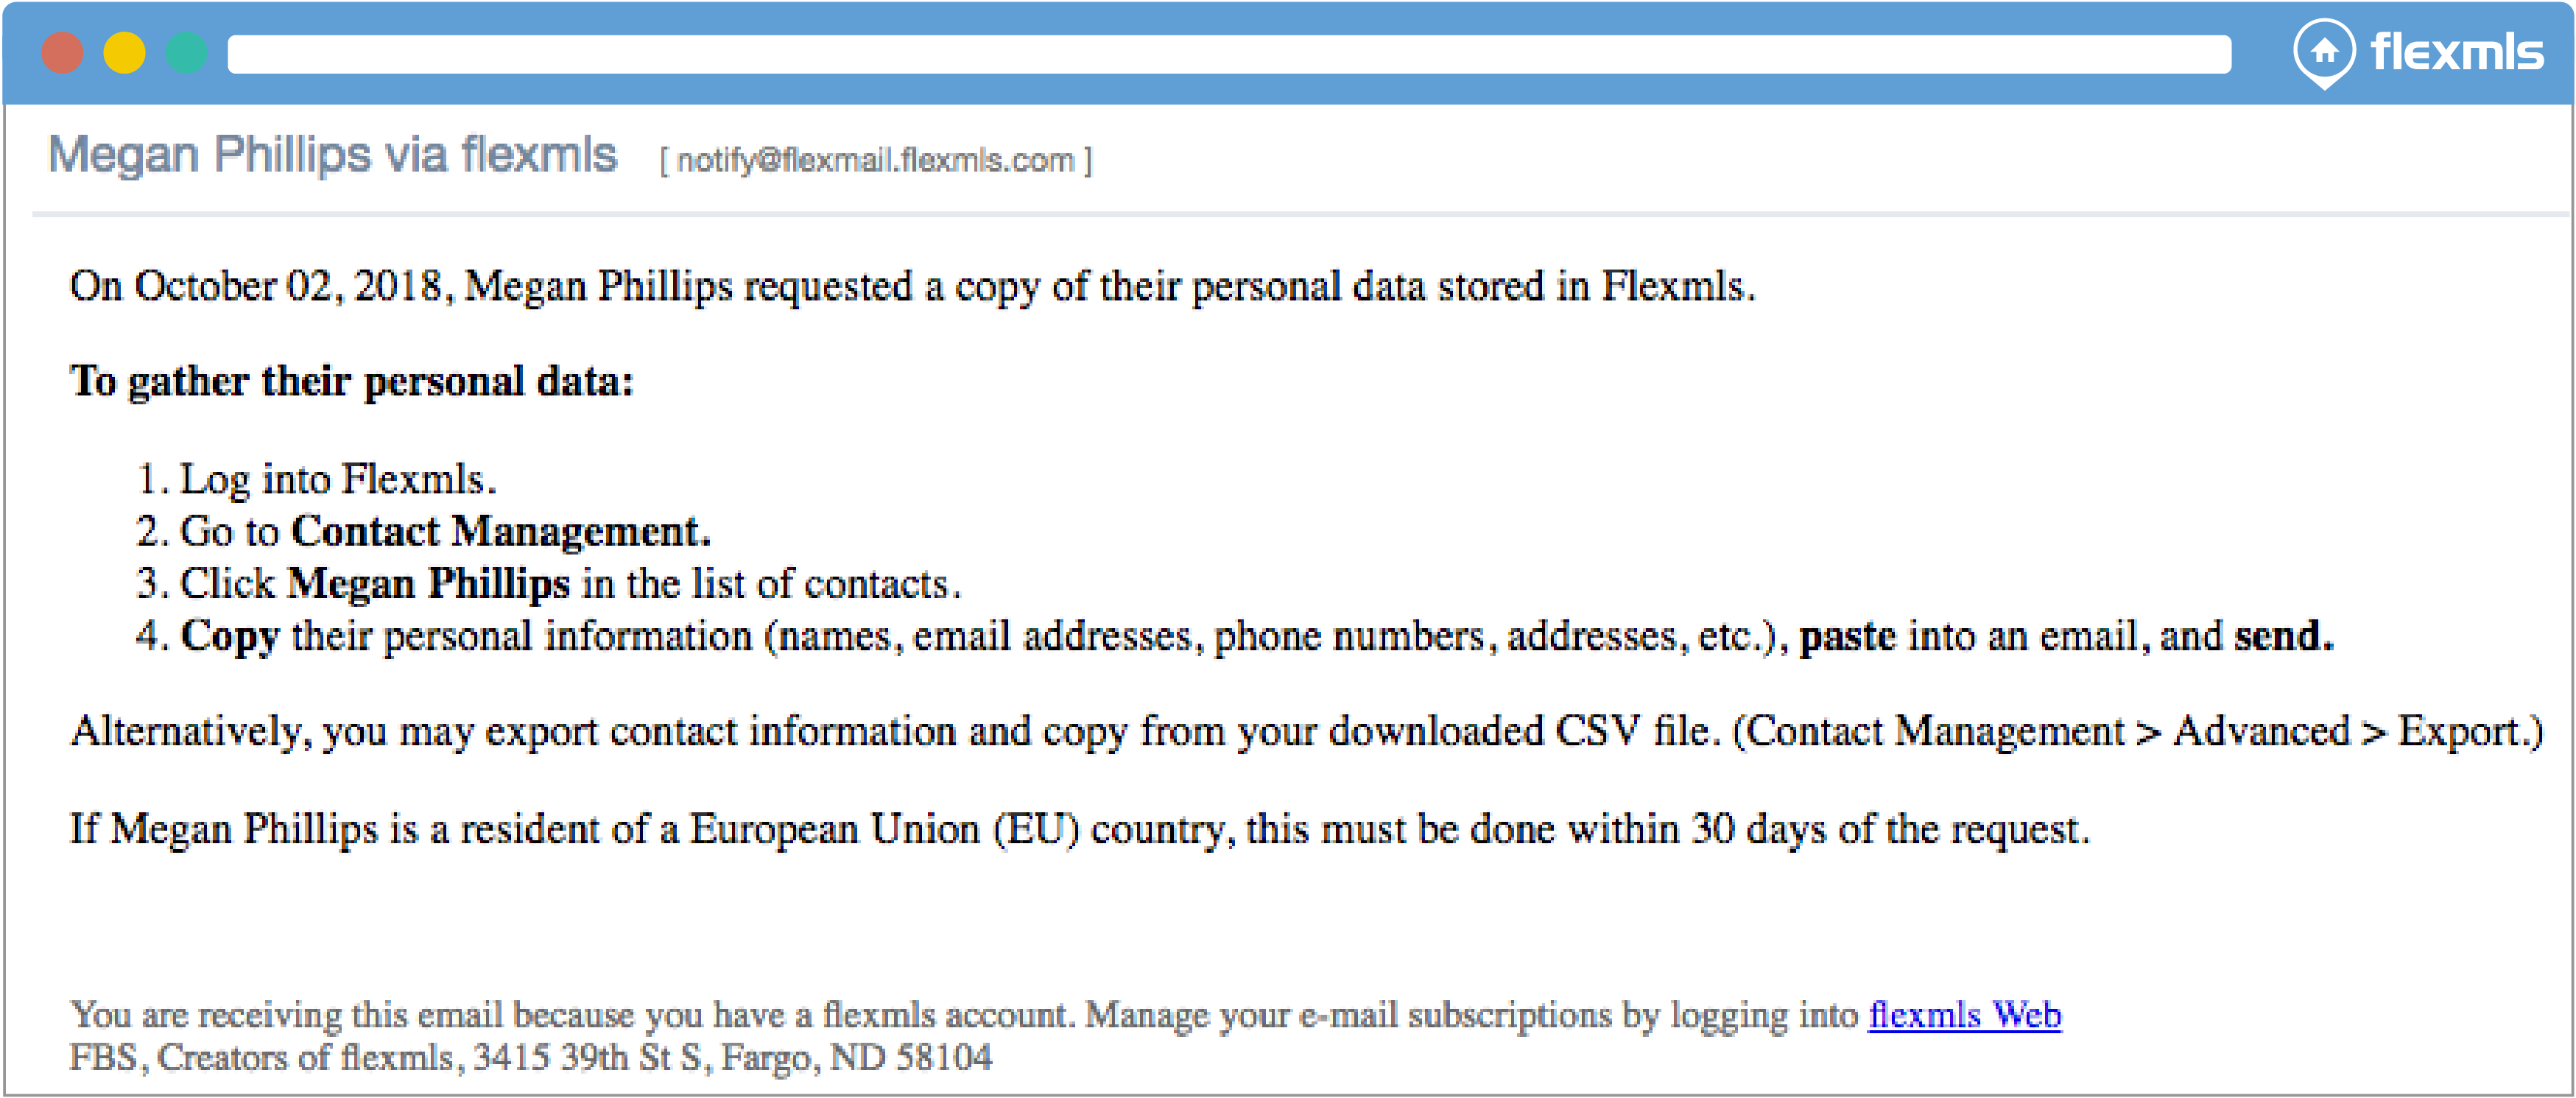Click bold "Contact Management." in step 2
Viewport: 2576px width, 1098px height.
coord(501,532)
